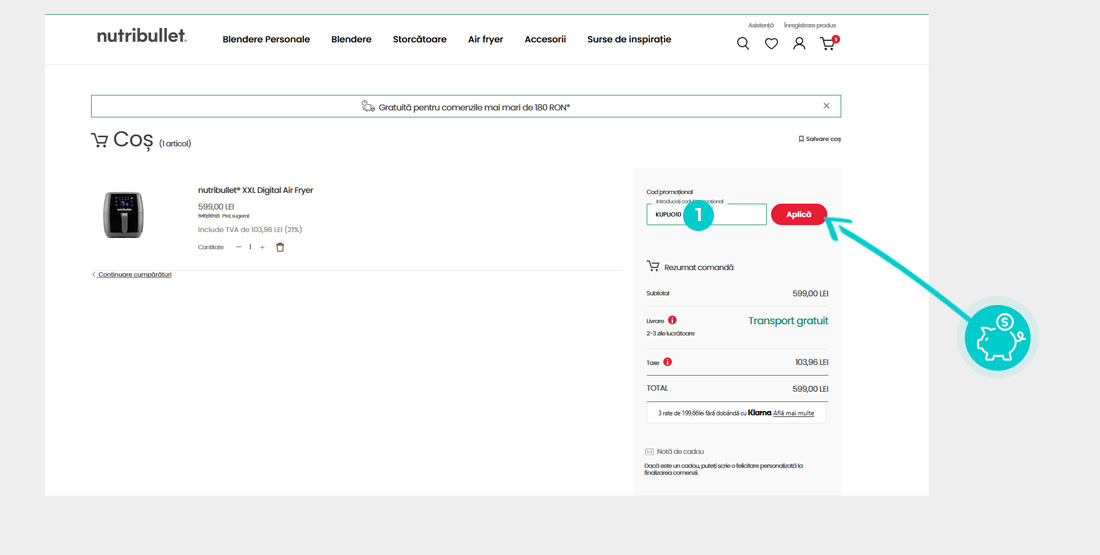Click the Include TVA de 103,96 LEI text

(250, 229)
